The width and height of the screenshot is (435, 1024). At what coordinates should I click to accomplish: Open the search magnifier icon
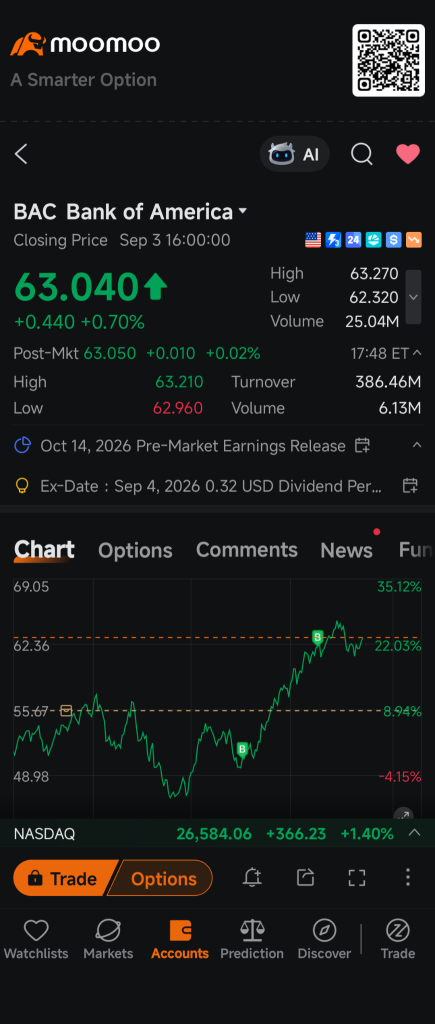(x=361, y=154)
